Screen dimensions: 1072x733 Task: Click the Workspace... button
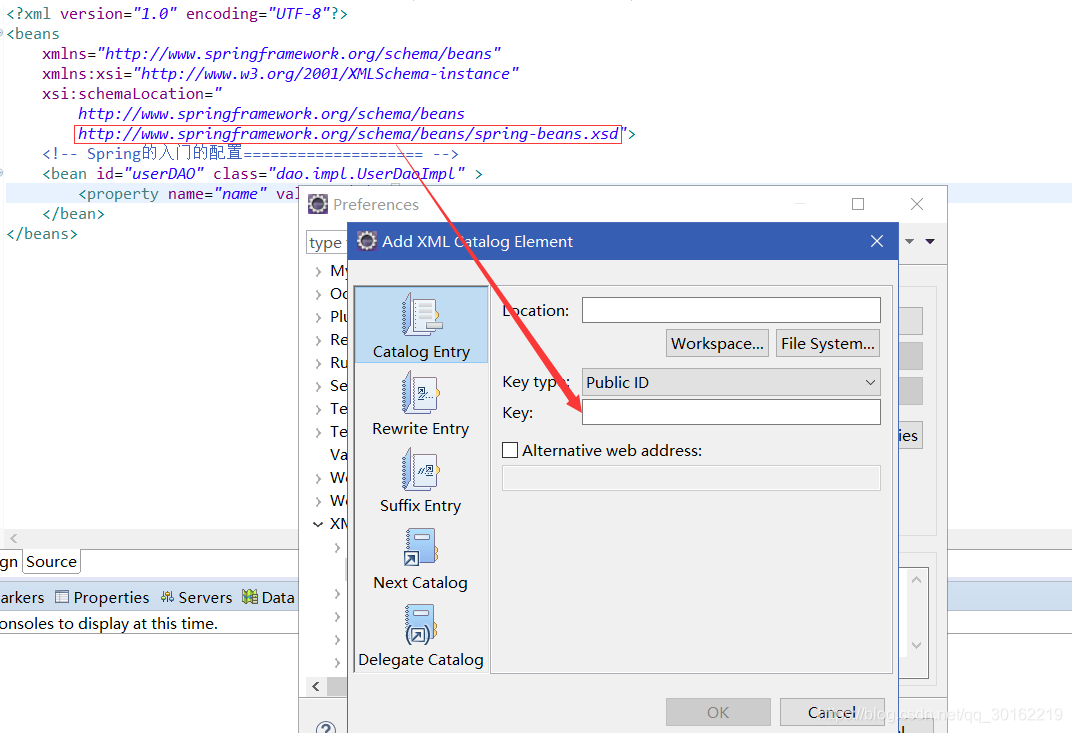(717, 343)
